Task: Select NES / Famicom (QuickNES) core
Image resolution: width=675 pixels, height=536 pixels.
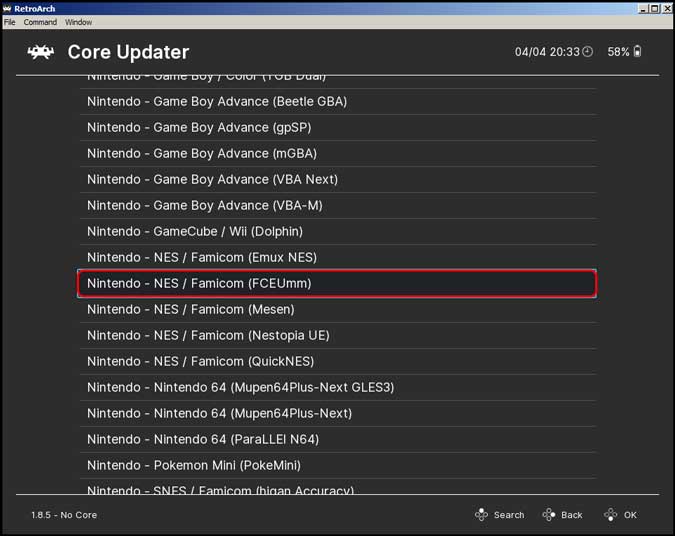Action: pos(338,361)
